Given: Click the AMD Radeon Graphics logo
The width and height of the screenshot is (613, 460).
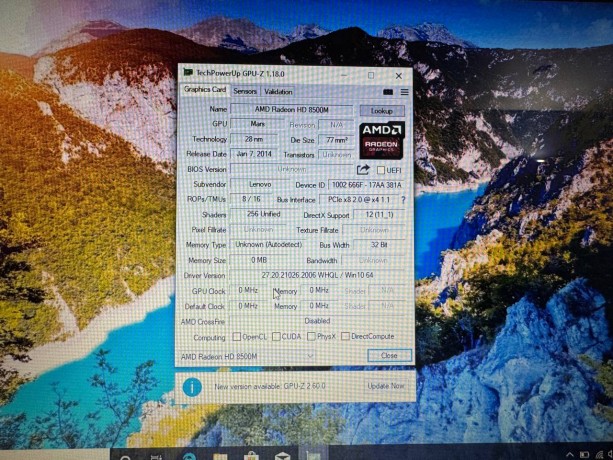Looking at the screenshot, I should [x=382, y=140].
